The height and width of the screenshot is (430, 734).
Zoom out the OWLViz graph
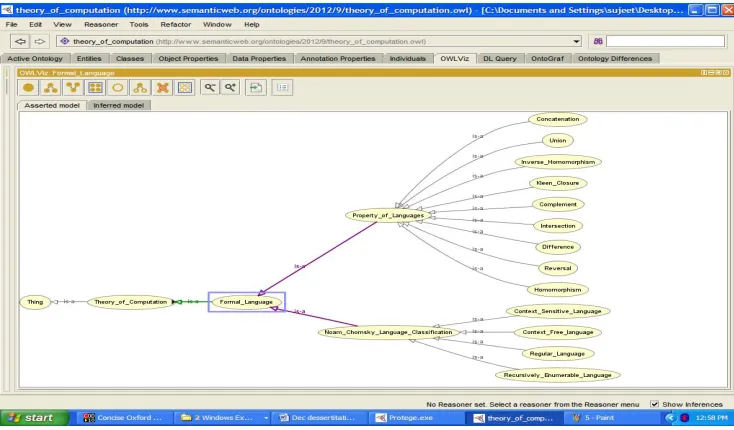click(x=210, y=87)
